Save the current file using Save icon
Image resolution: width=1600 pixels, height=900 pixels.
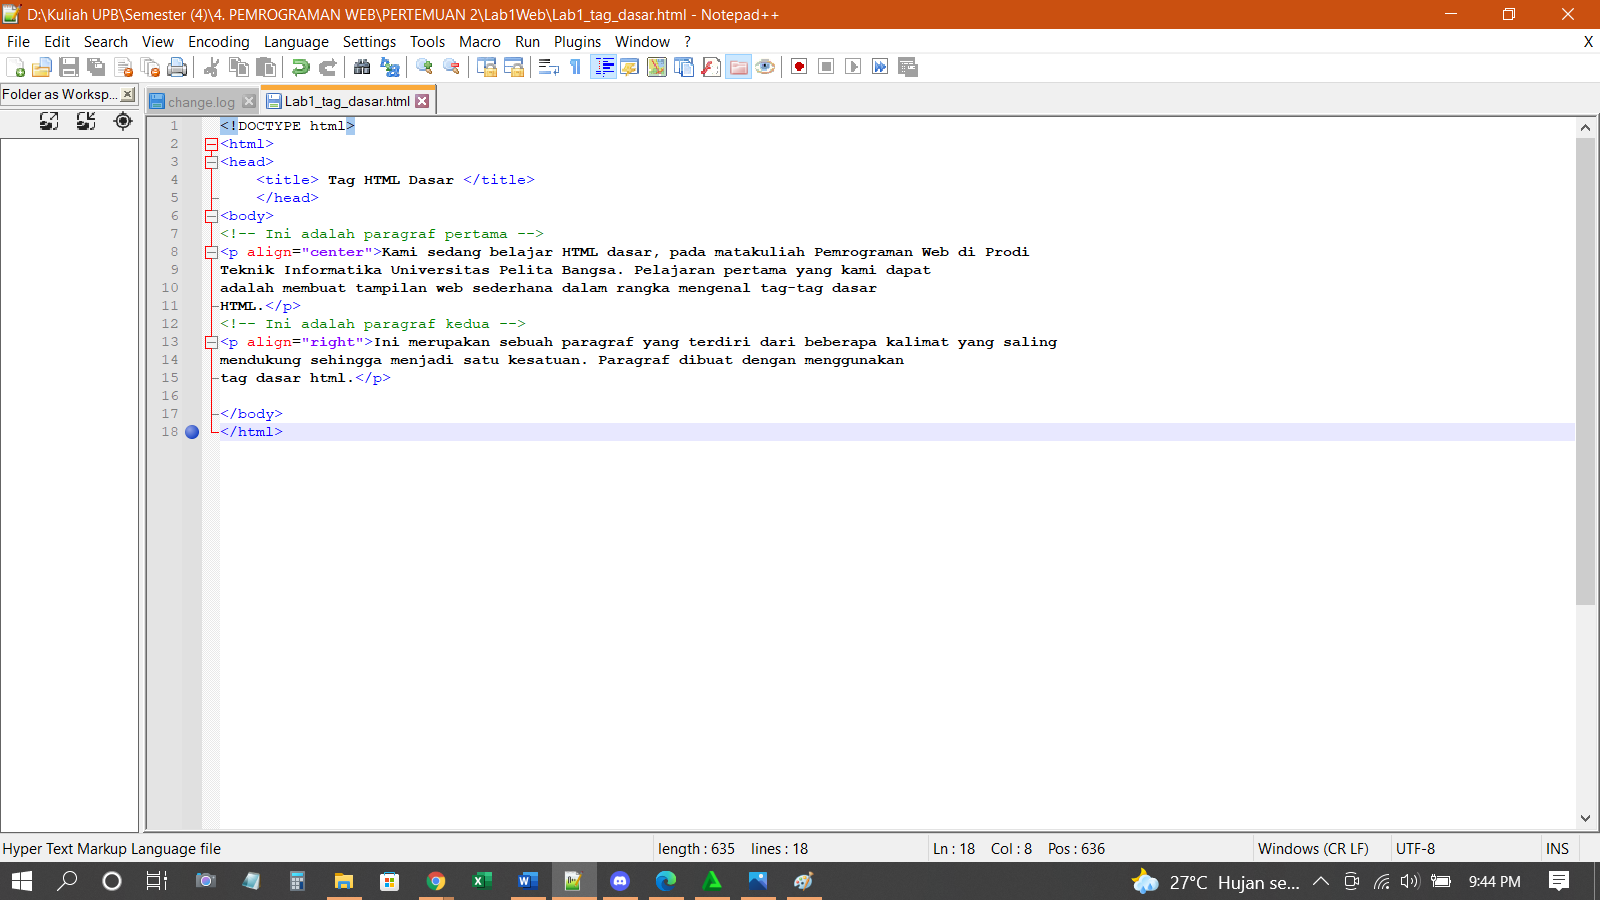coord(69,67)
